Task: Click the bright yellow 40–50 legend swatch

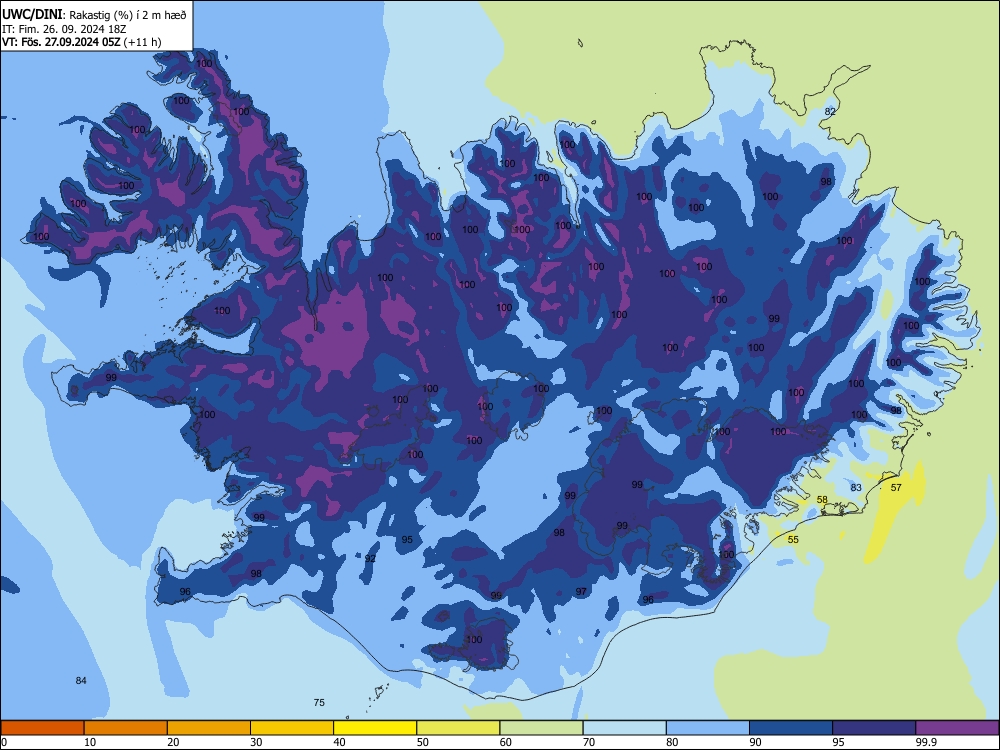Action: tap(375, 728)
